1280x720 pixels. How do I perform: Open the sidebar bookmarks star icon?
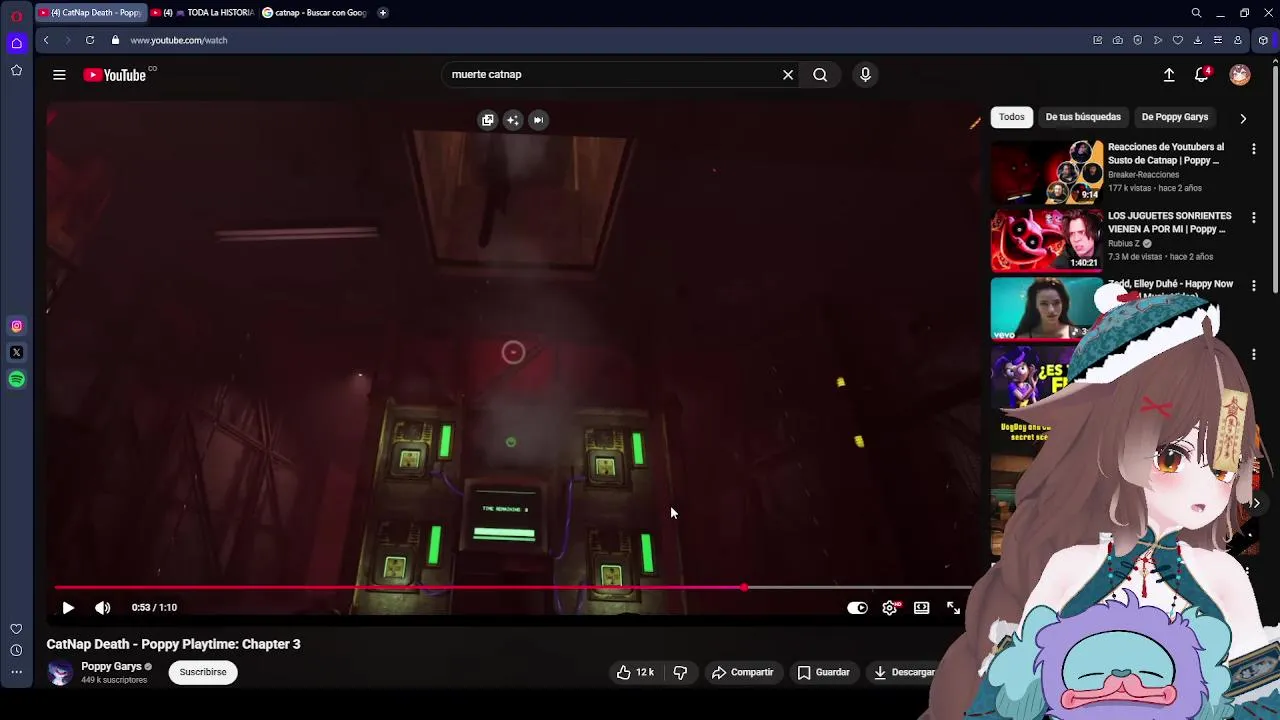(16, 70)
